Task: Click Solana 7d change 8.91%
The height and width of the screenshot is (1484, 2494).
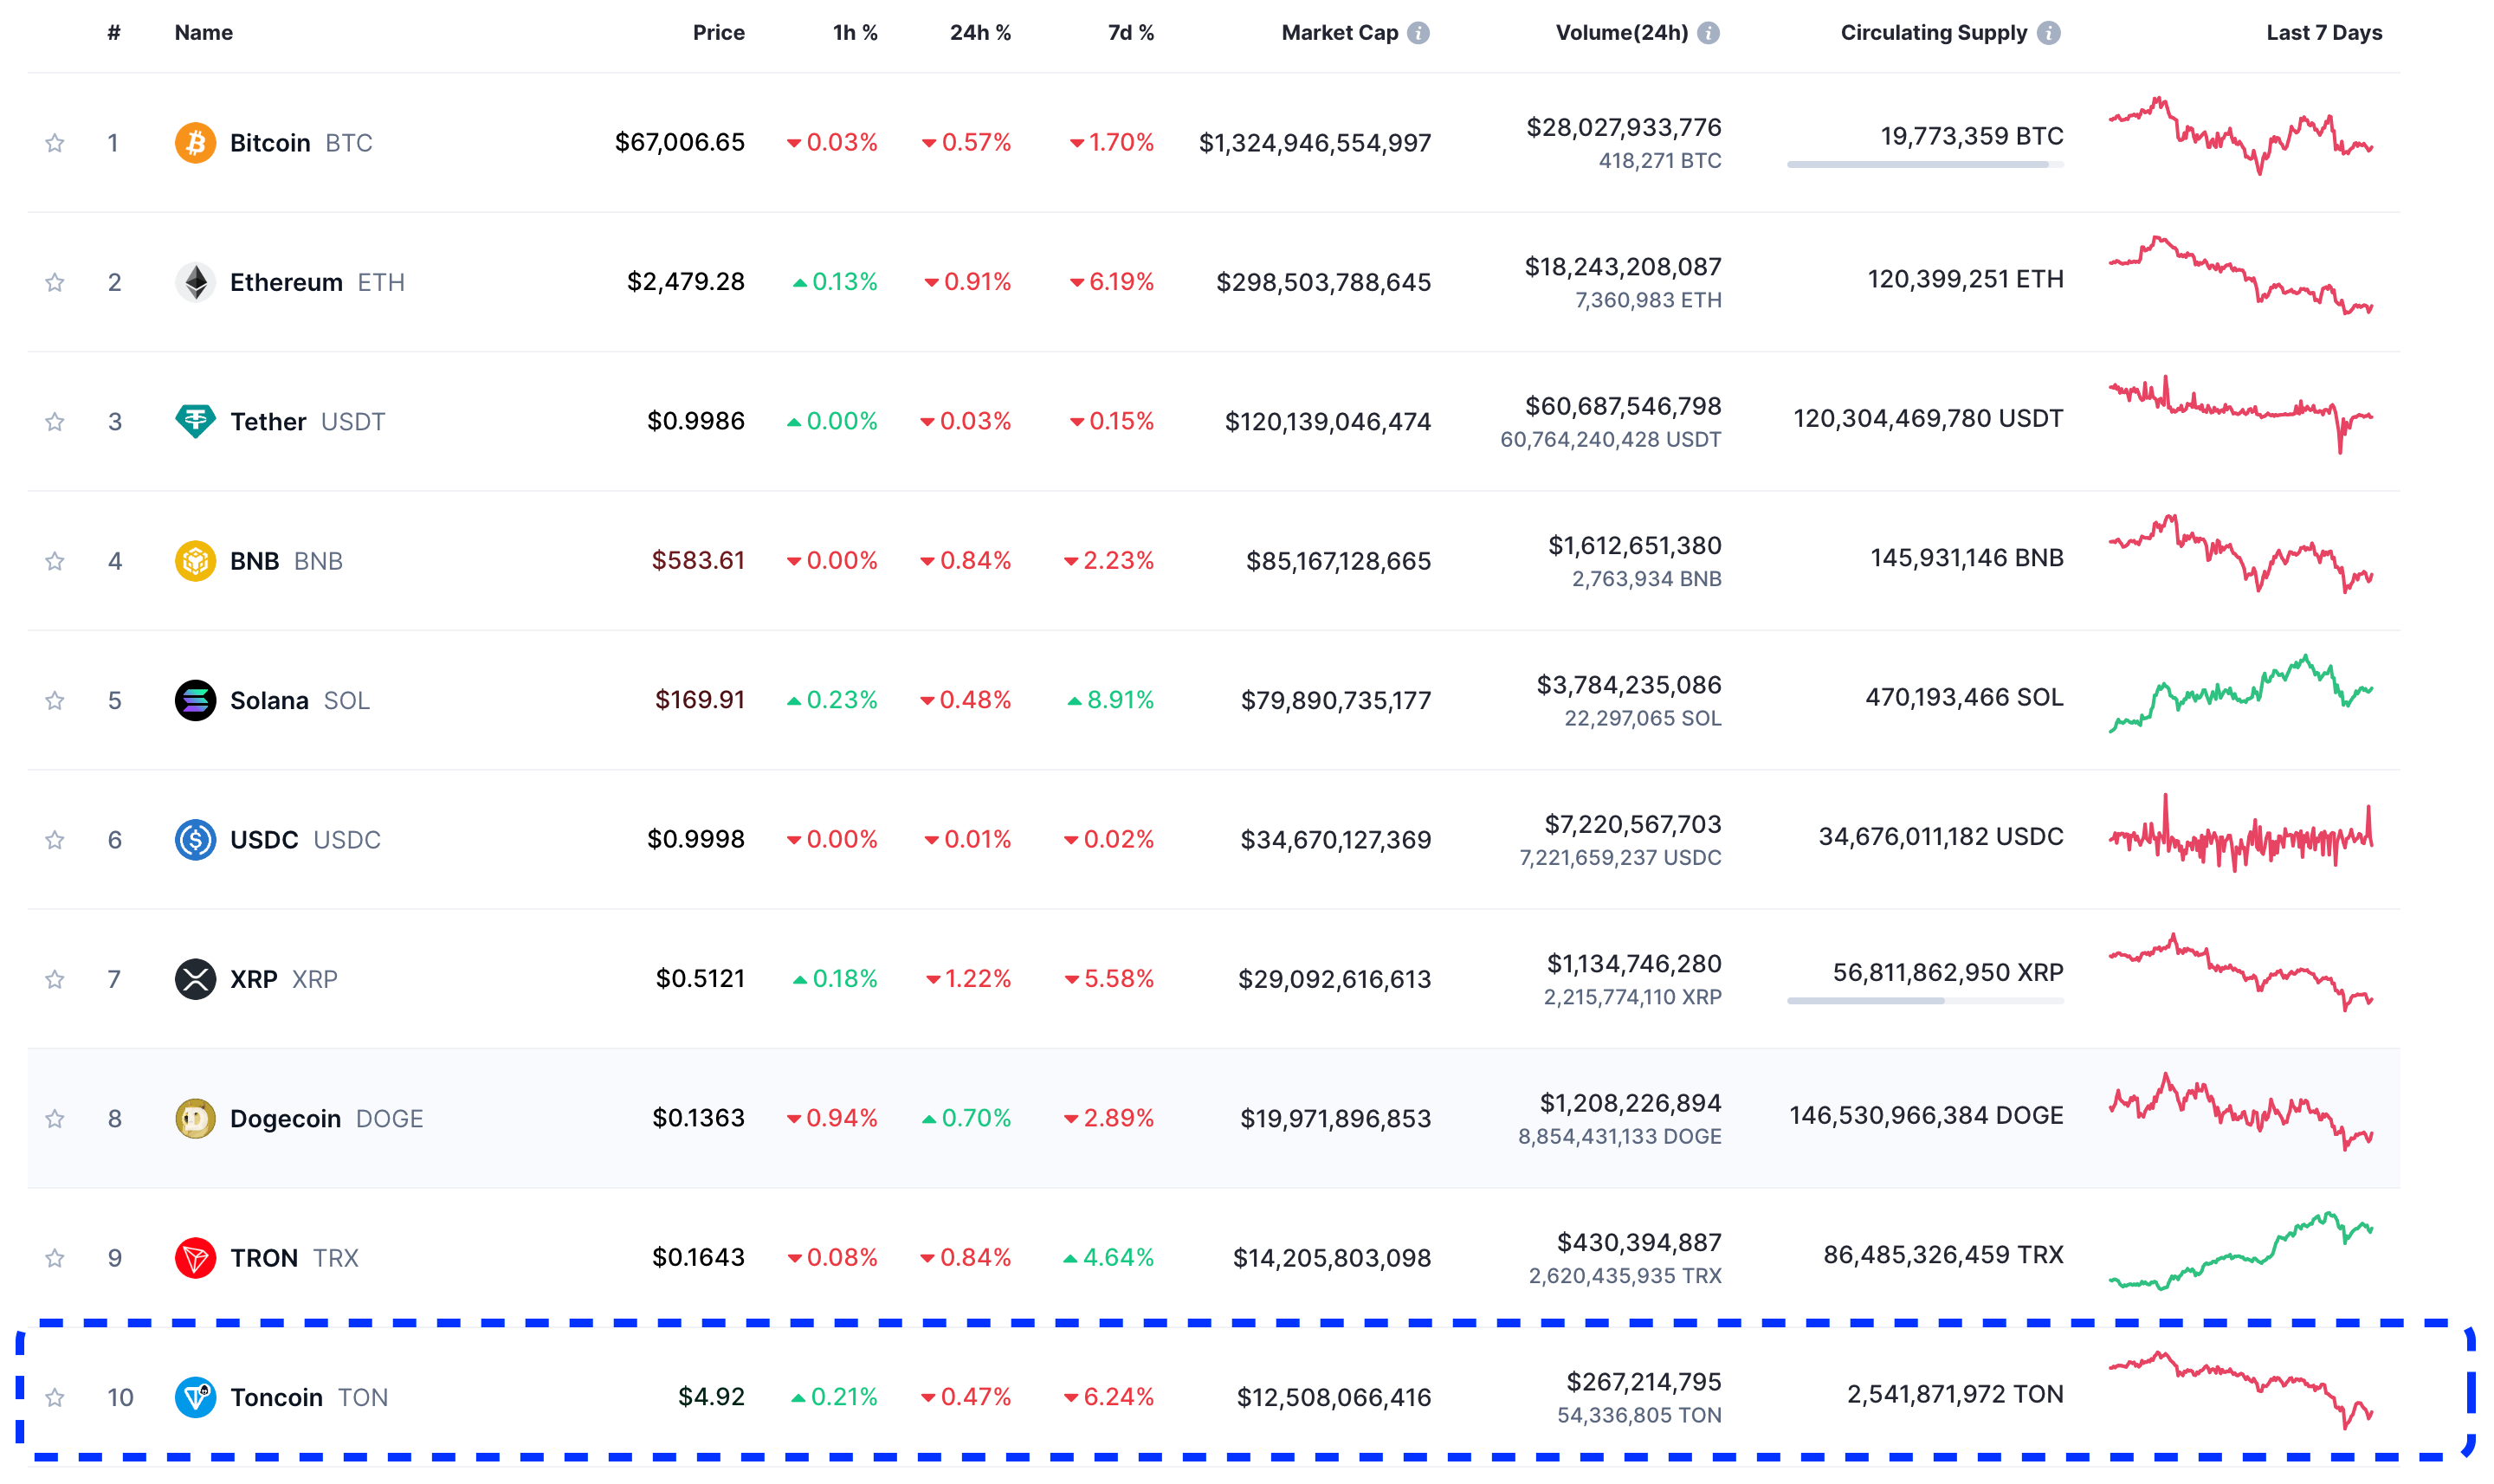Action: pyautogui.click(x=1110, y=699)
